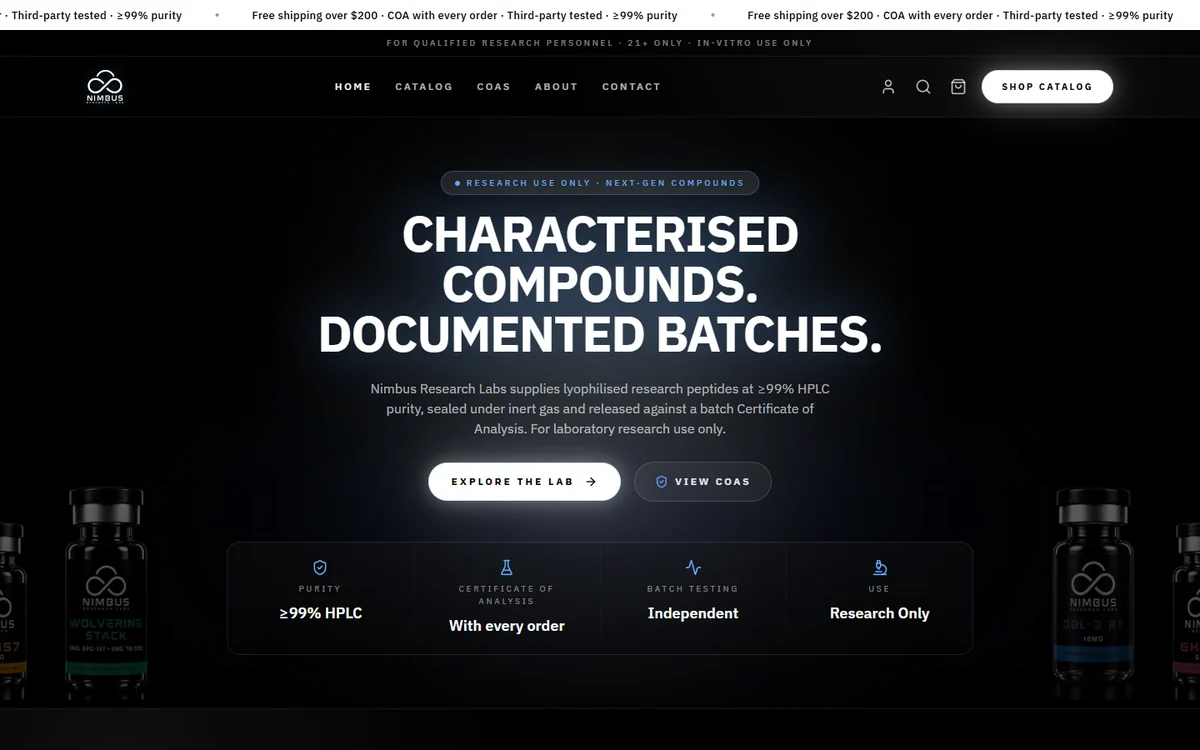Open the shopping cart icon
Screen dimensions: 1200x750
958,87
